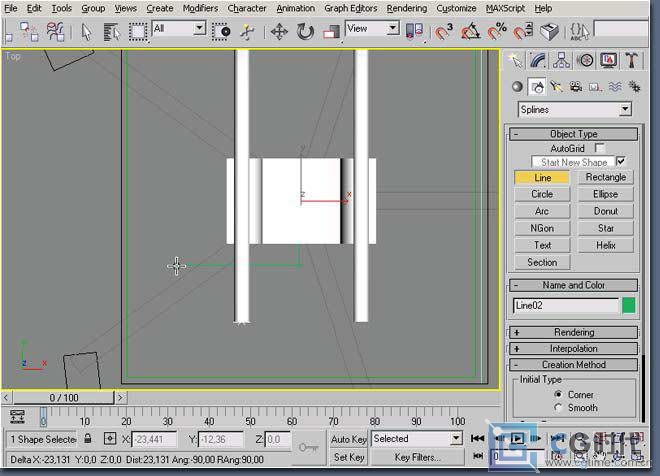This screenshot has height=476, width=660.
Task: Toggle the Selection Lock padlock
Action: 88,439
